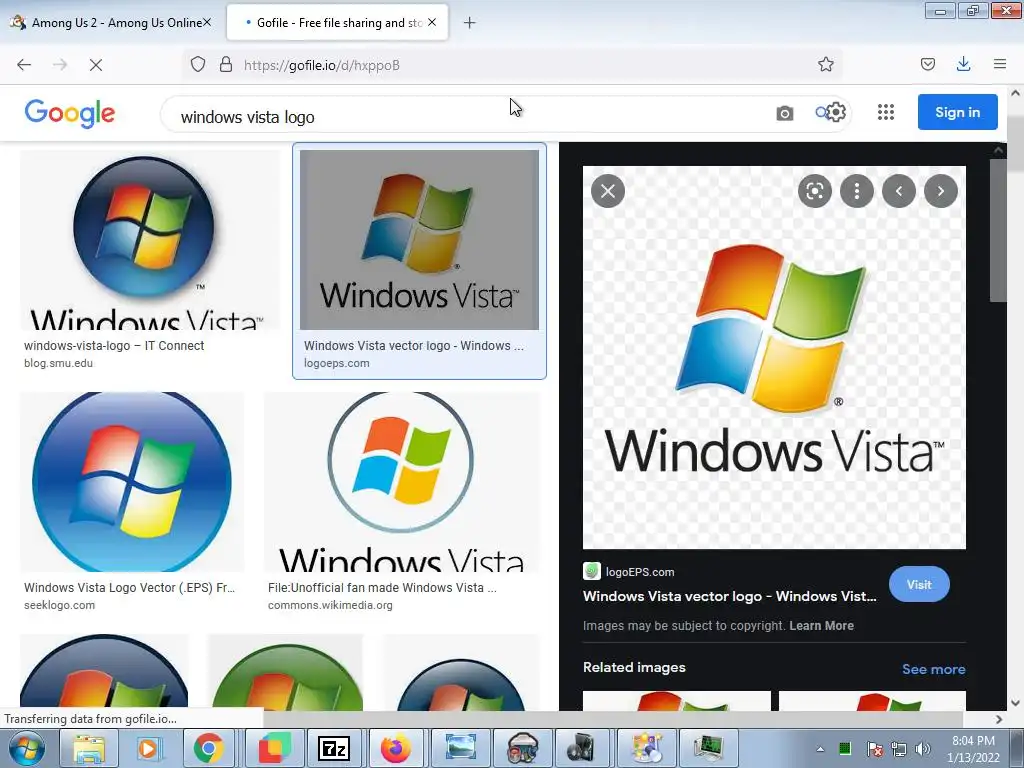Close the Among Us 2 tab
This screenshot has width=1024, height=768.
(x=206, y=22)
